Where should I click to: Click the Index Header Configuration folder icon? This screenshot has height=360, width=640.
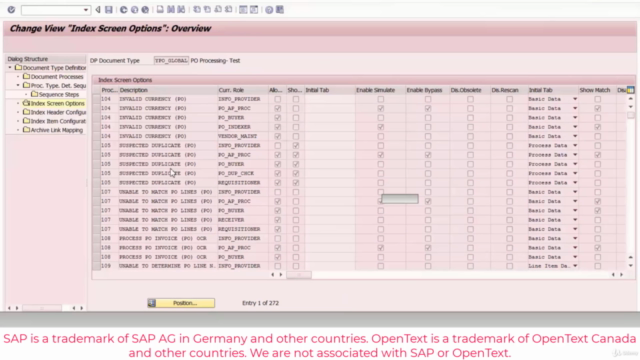pyautogui.click(x=27, y=112)
